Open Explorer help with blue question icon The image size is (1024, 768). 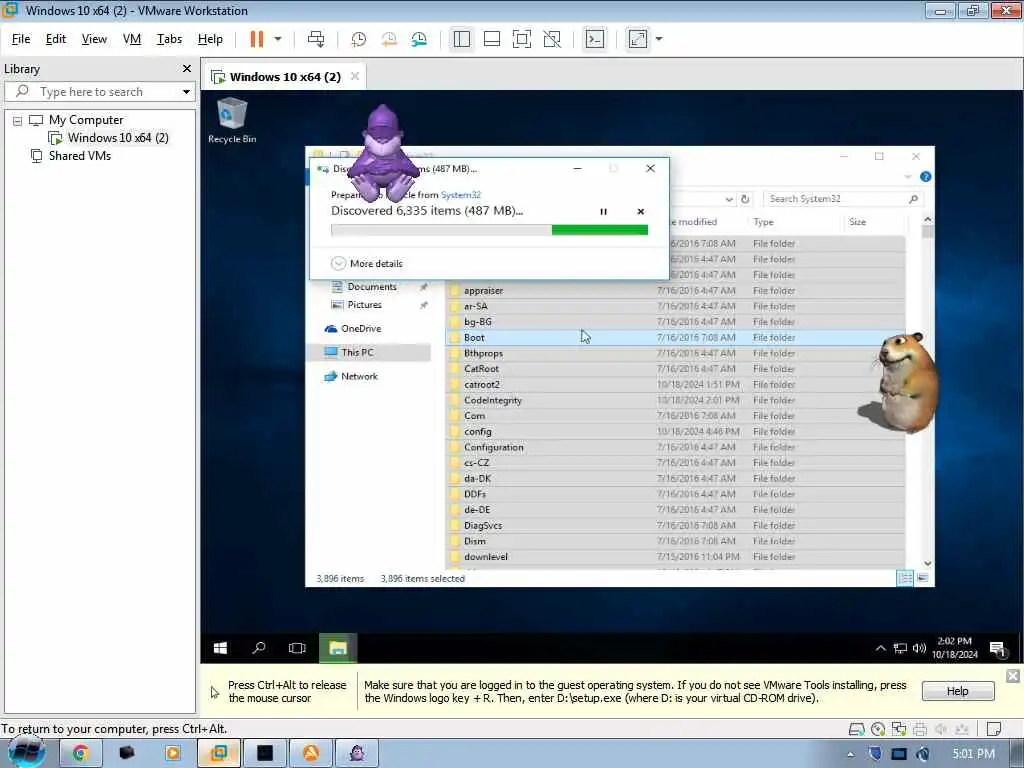[x=925, y=177]
